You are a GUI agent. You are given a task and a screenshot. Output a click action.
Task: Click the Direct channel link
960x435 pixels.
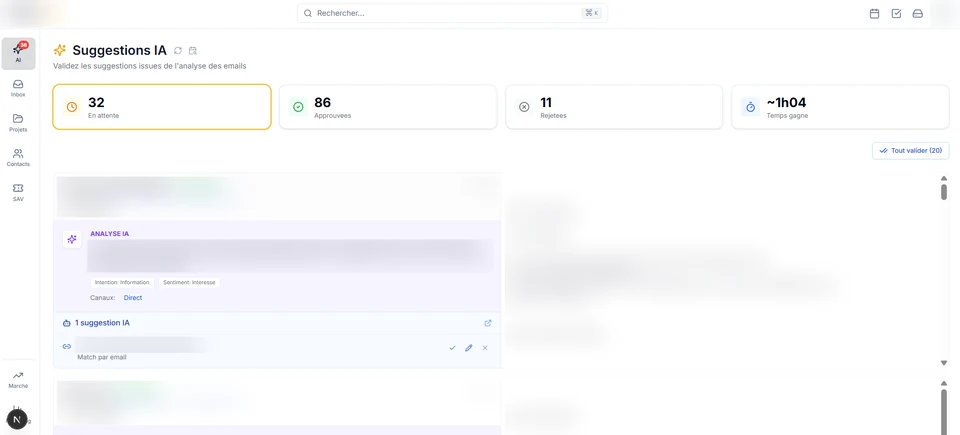tap(133, 298)
